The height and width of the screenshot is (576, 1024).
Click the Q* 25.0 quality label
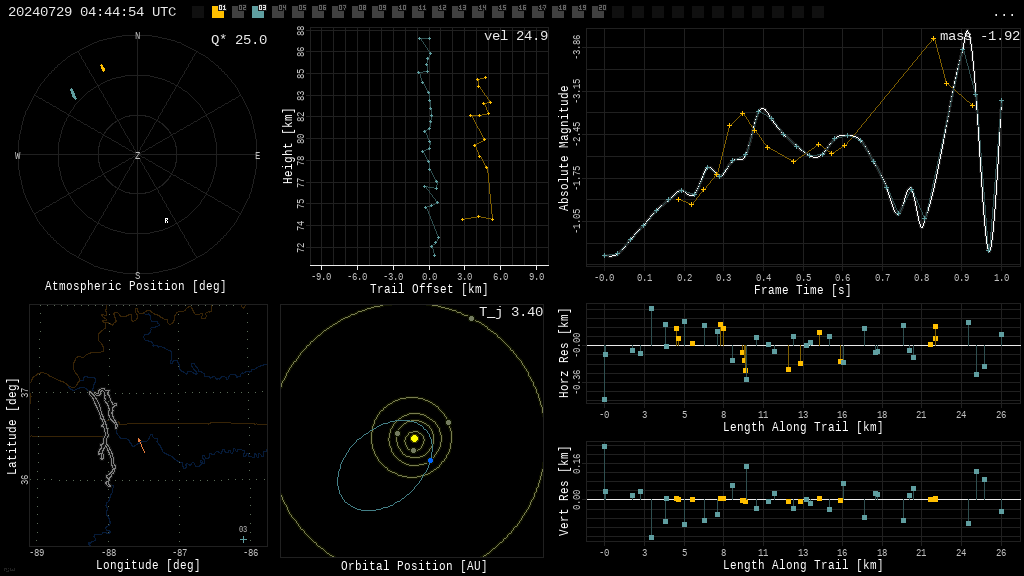pos(238,40)
